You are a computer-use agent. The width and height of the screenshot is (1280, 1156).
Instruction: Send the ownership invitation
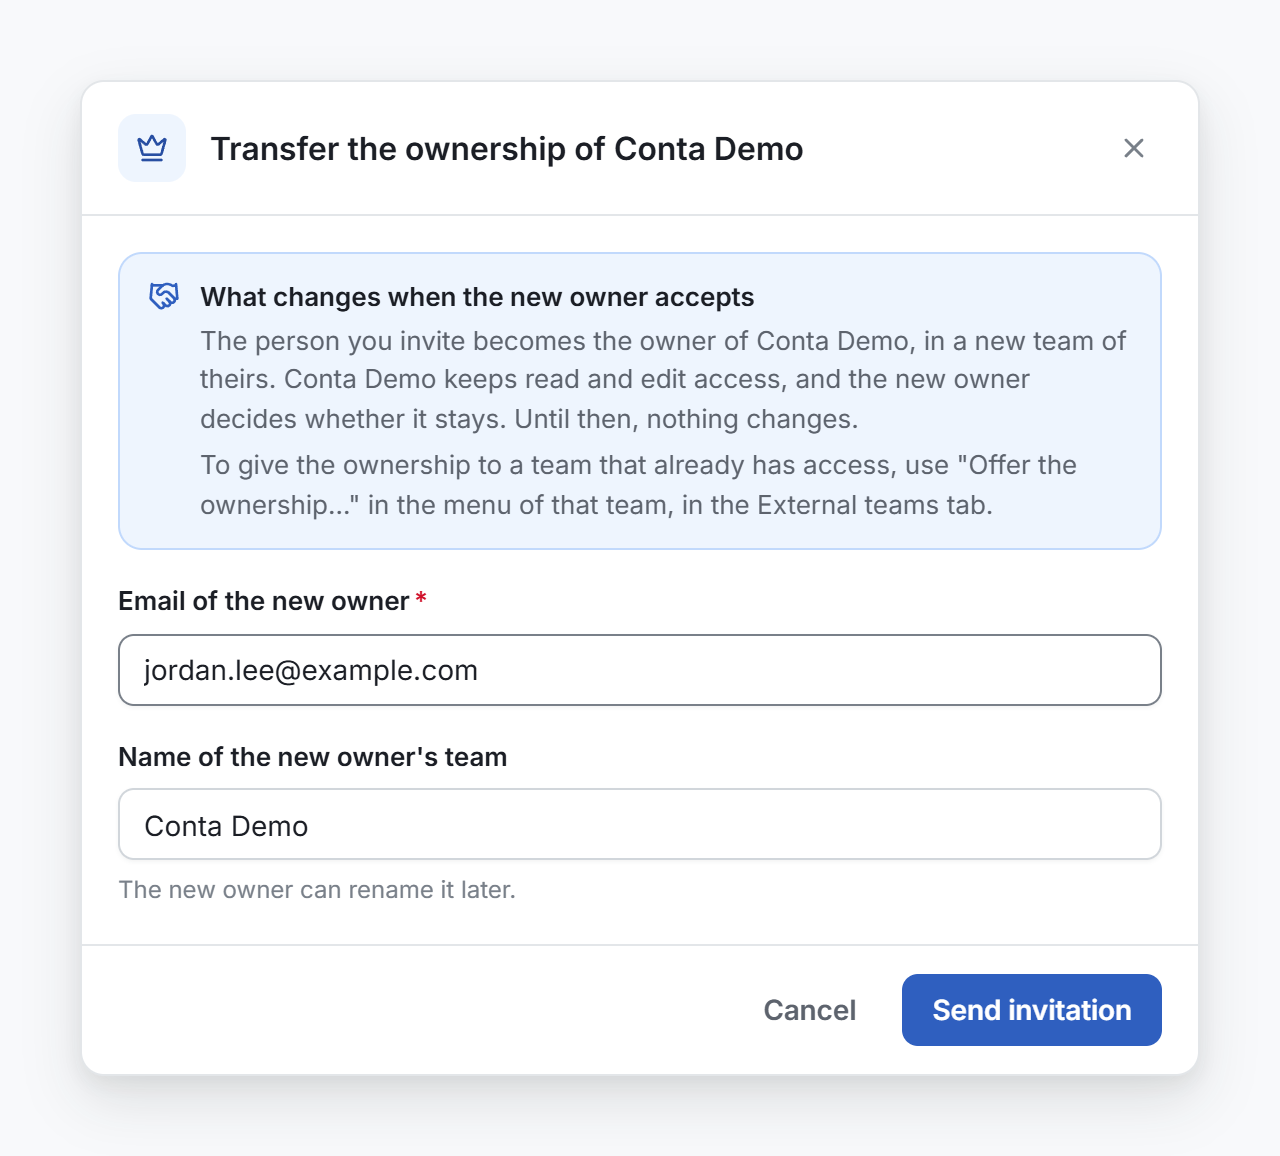(x=1031, y=1010)
